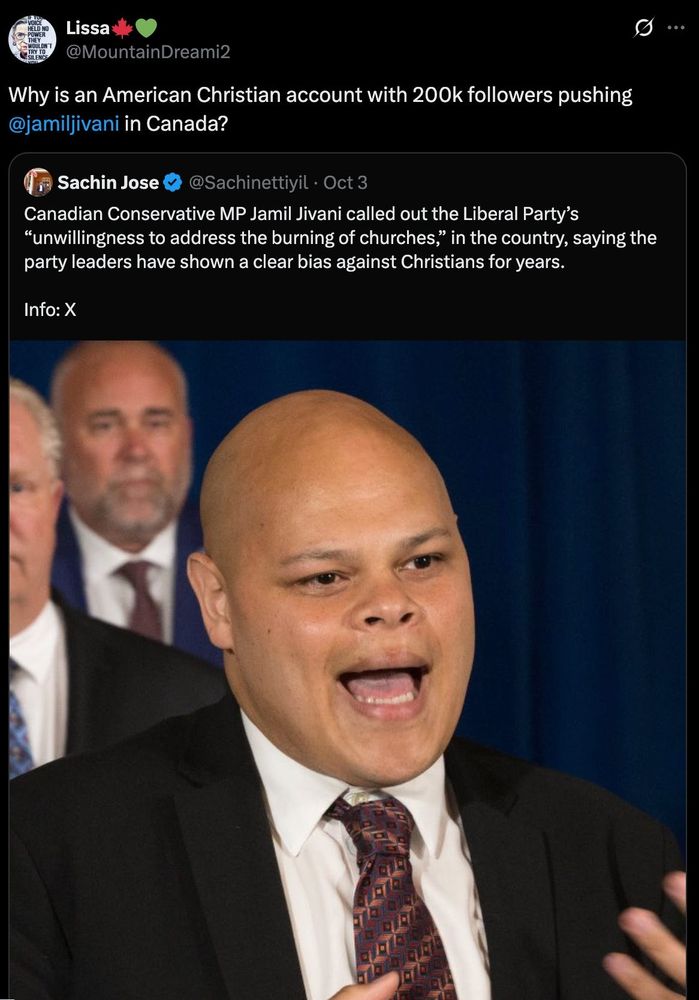Click the blue verified checkmark badge

click(x=172, y=183)
